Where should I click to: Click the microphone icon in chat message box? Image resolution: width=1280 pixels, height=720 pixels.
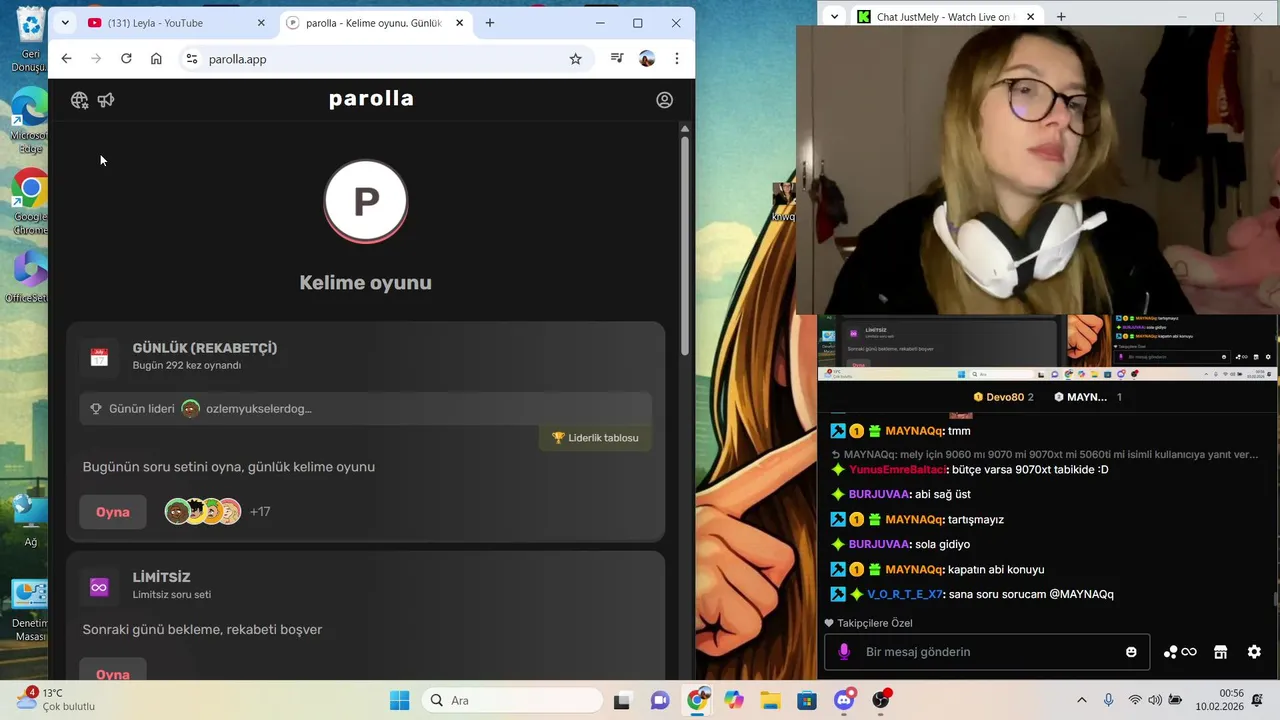click(844, 652)
